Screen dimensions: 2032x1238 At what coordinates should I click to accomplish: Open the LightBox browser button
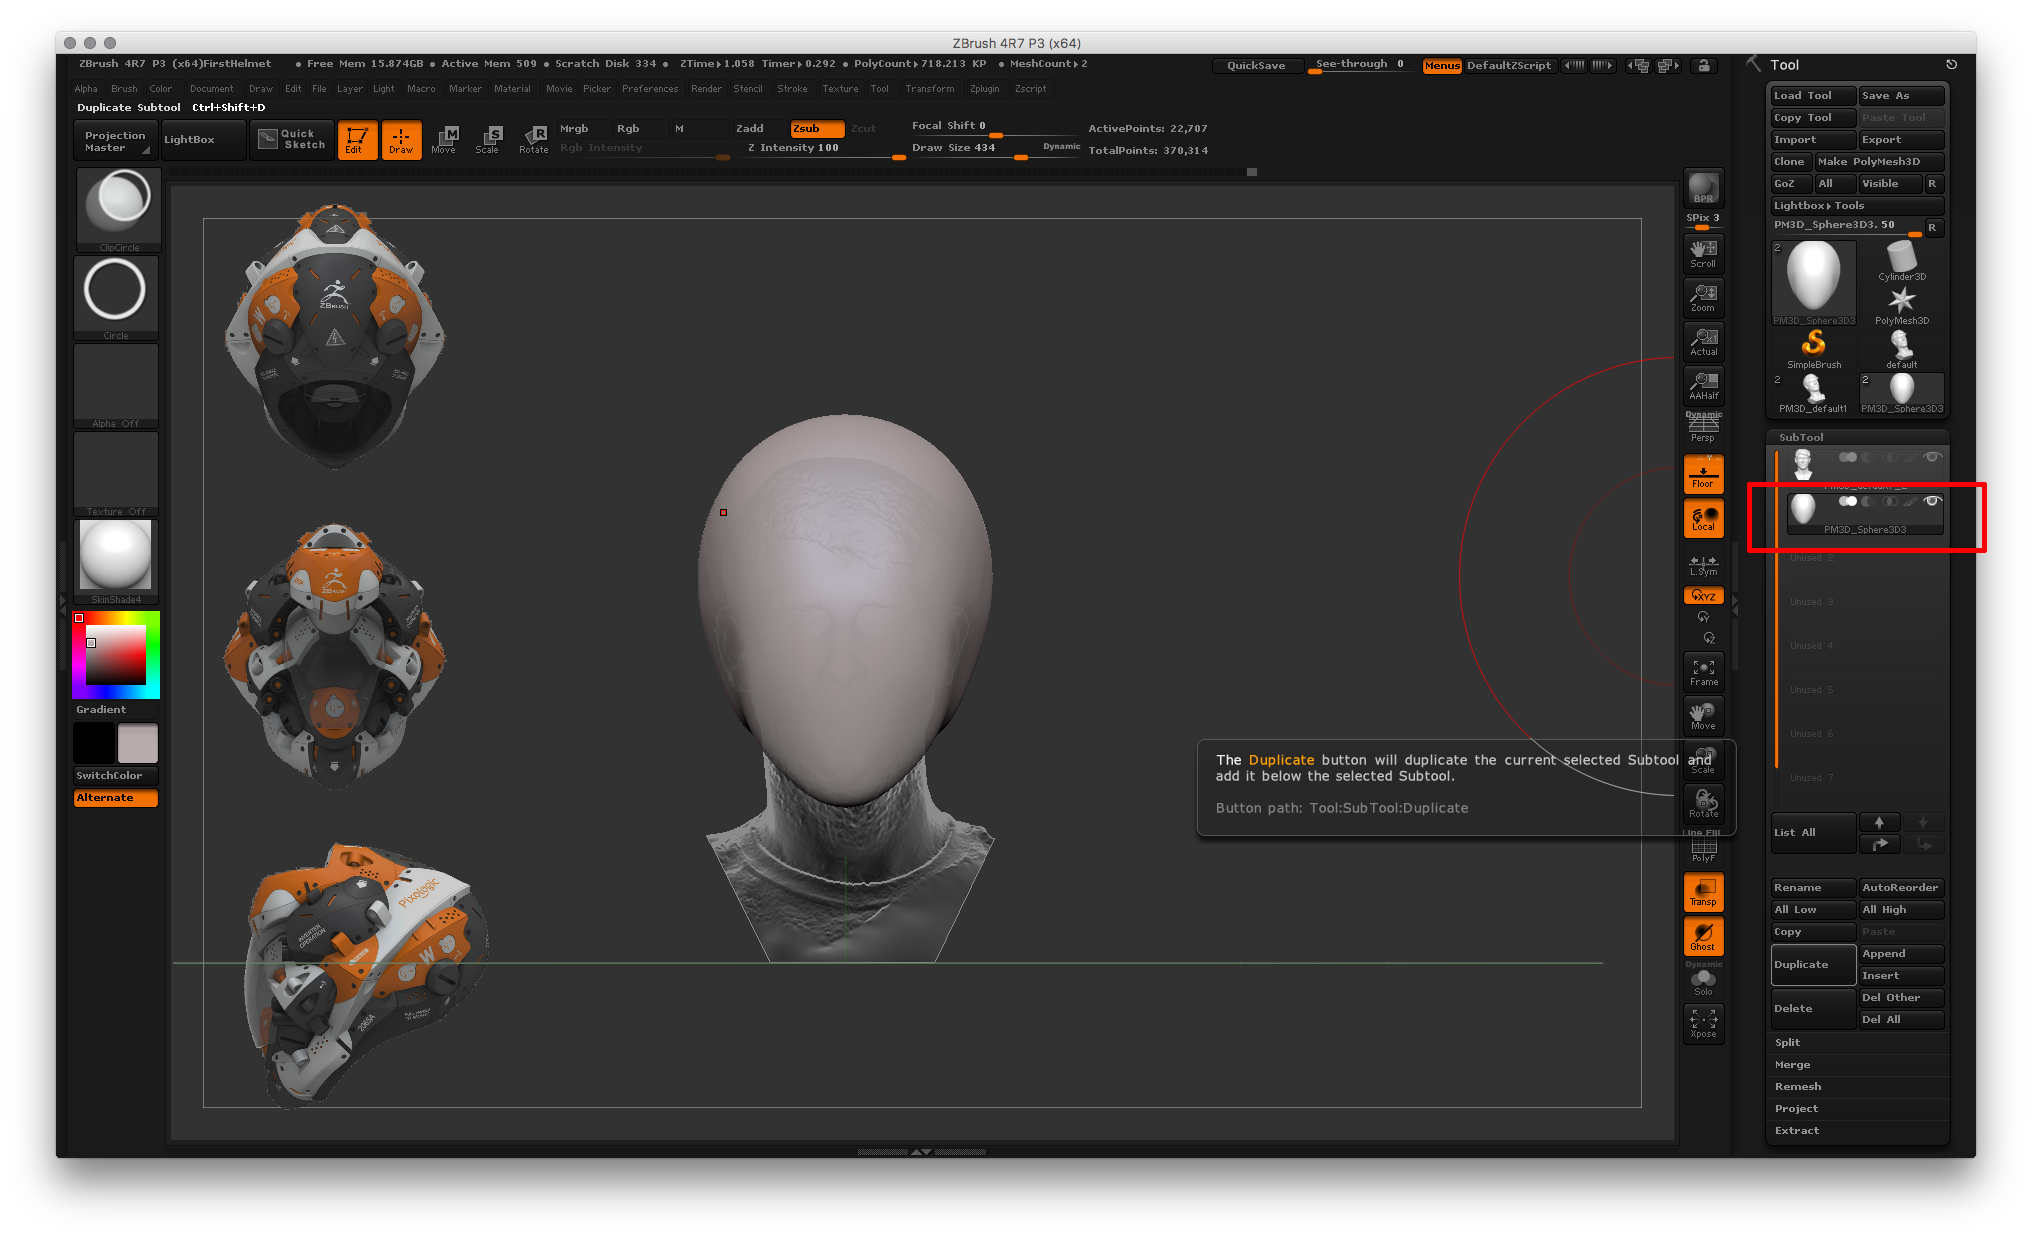coord(202,140)
